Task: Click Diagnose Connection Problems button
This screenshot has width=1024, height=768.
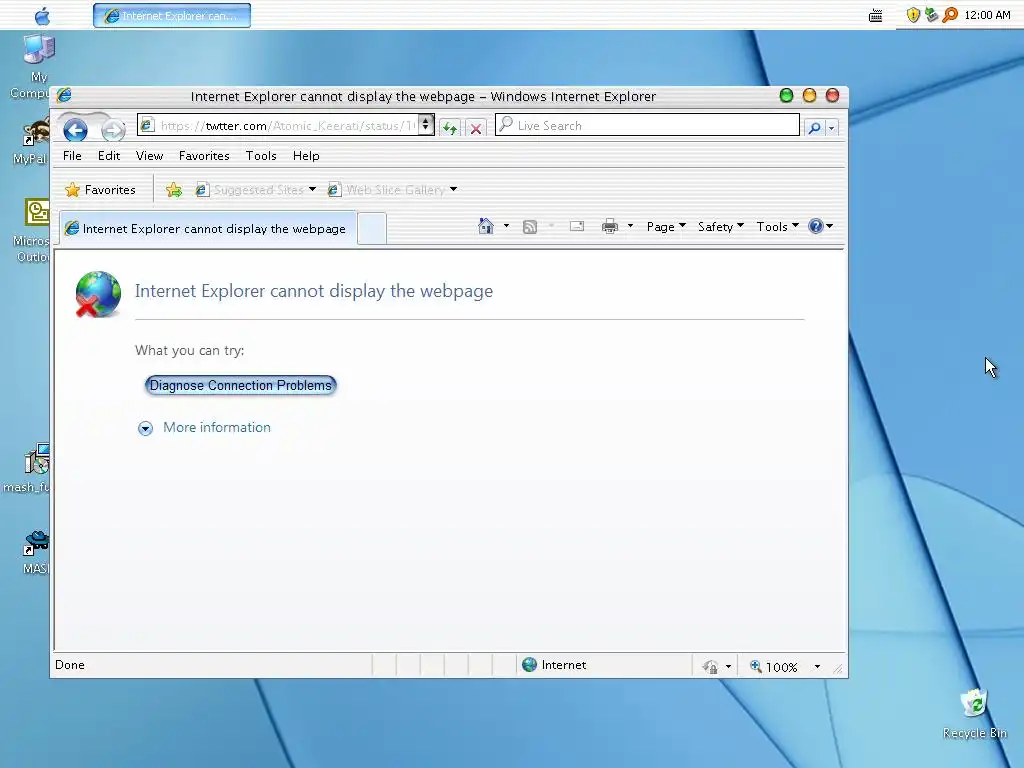Action: point(240,385)
